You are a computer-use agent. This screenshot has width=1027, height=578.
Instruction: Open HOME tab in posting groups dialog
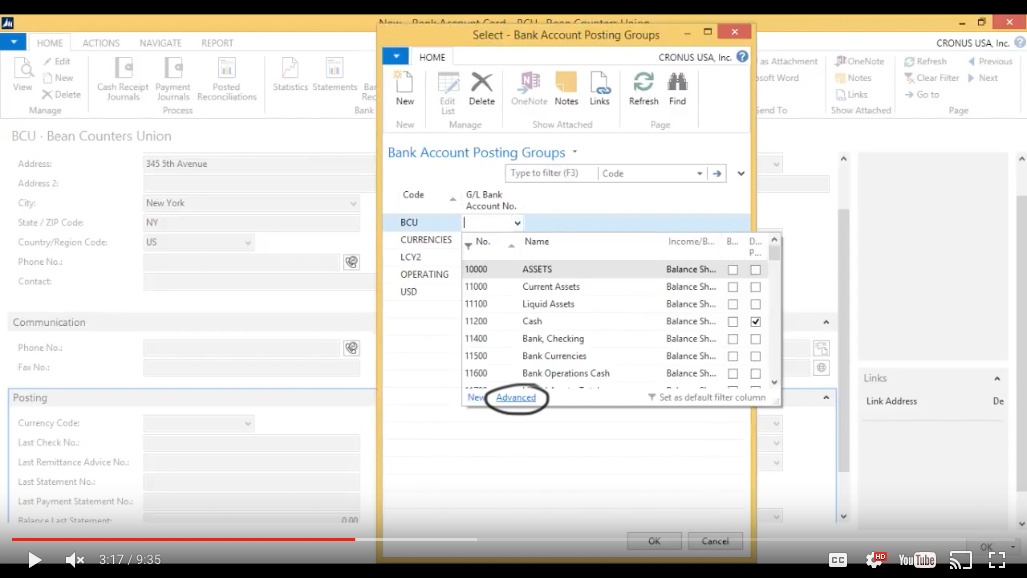(x=432, y=58)
